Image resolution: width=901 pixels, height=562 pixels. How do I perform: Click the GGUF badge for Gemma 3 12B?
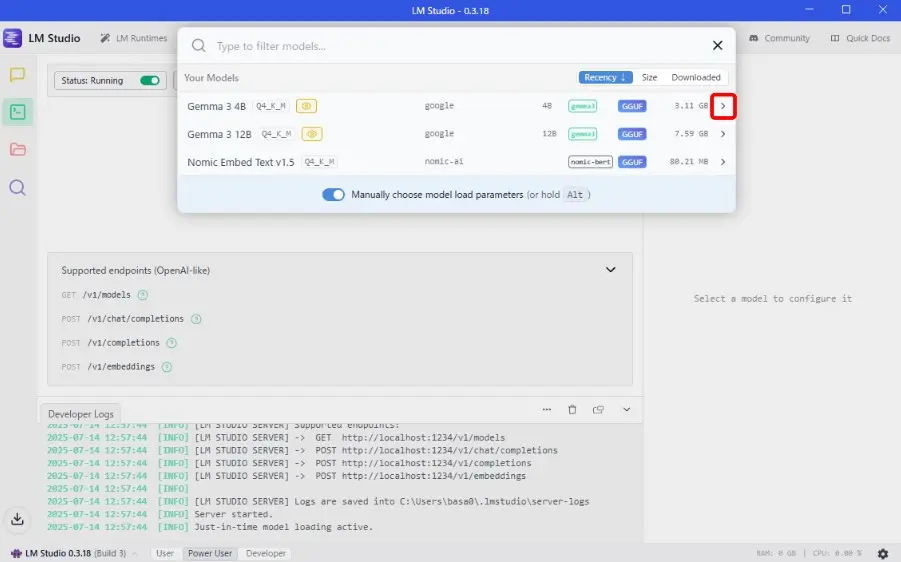pyautogui.click(x=632, y=134)
